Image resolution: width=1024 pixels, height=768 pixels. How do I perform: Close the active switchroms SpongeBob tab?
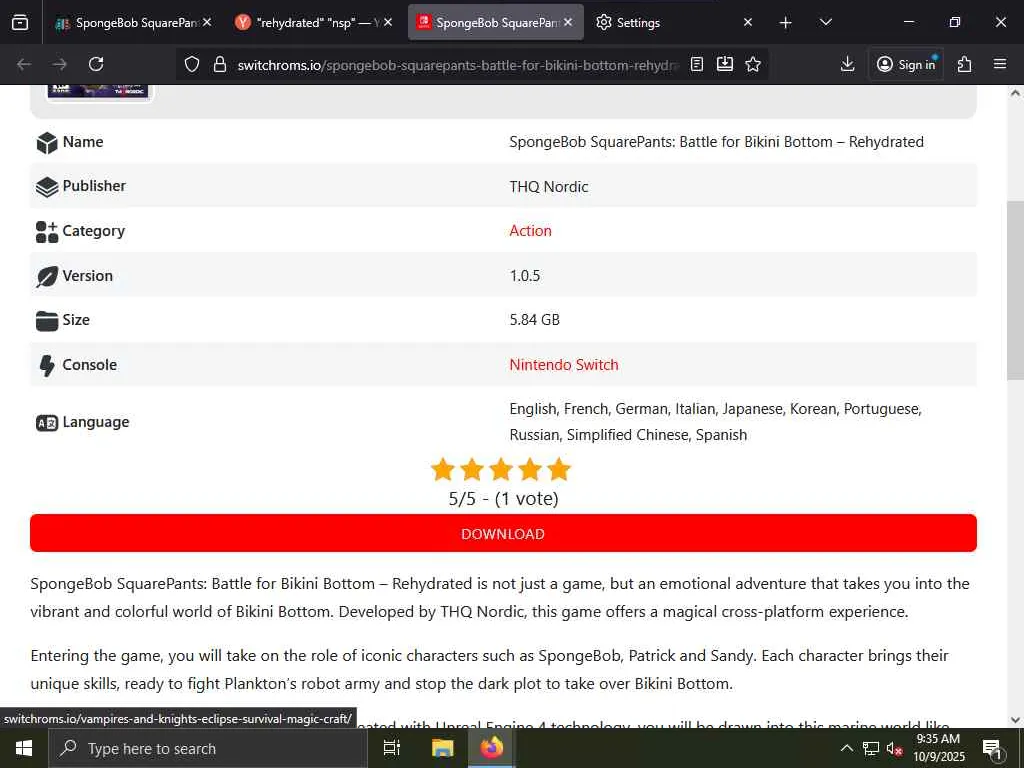point(568,22)
